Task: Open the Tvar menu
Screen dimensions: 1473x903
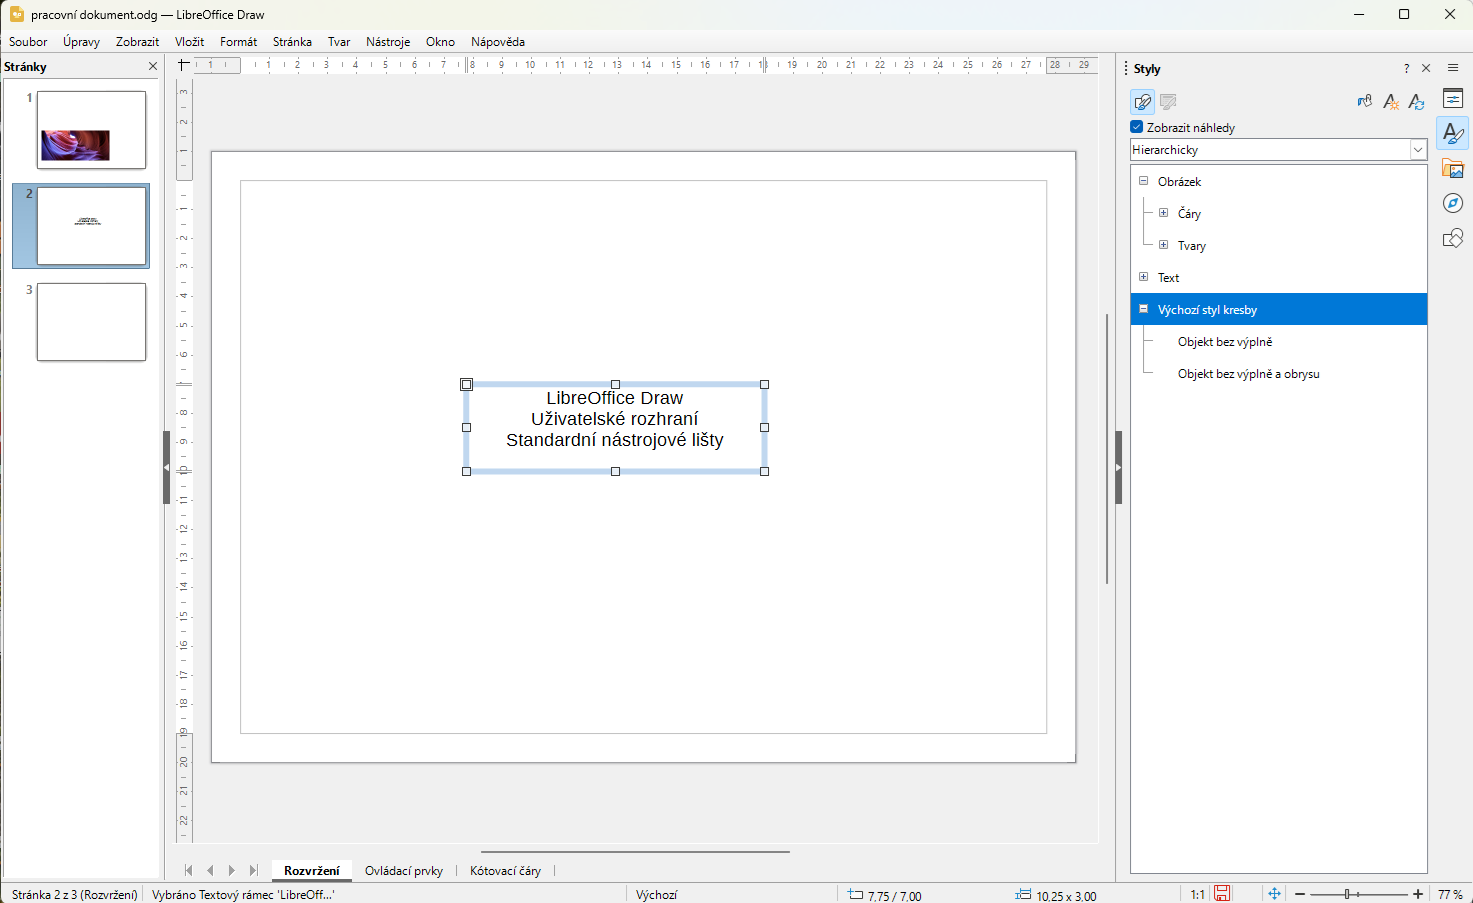Action: pos(339,42)
